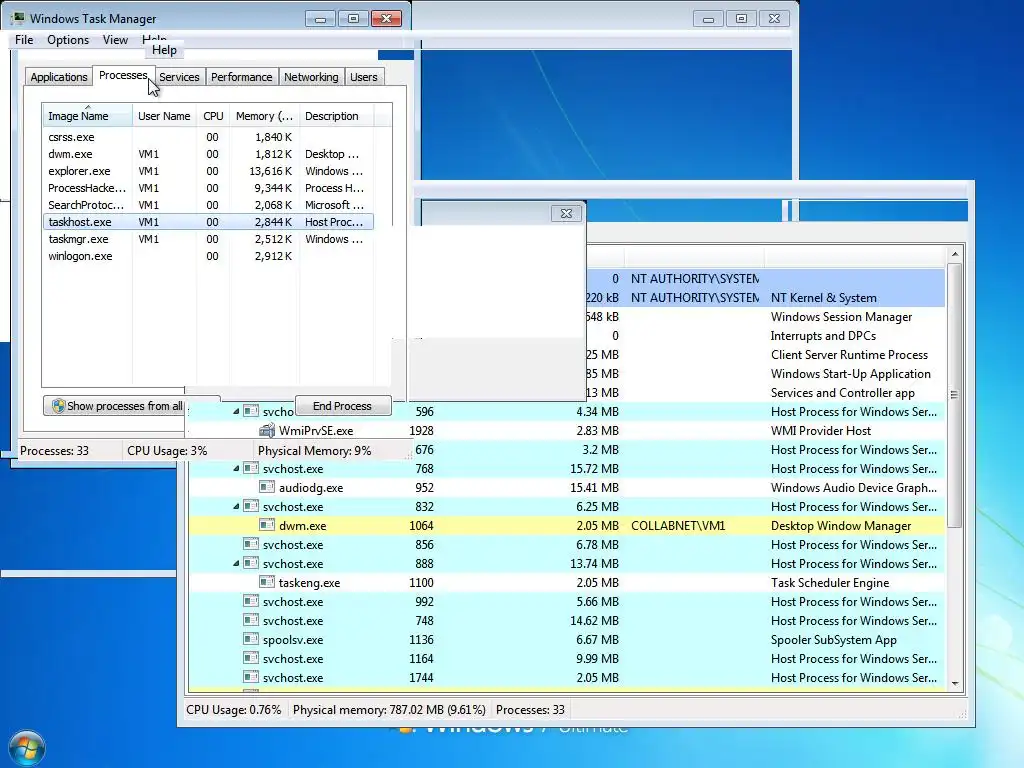1024x768 pixels.
Task: Collapse svchost.exe tree node with PID 768
Action: 236,468
